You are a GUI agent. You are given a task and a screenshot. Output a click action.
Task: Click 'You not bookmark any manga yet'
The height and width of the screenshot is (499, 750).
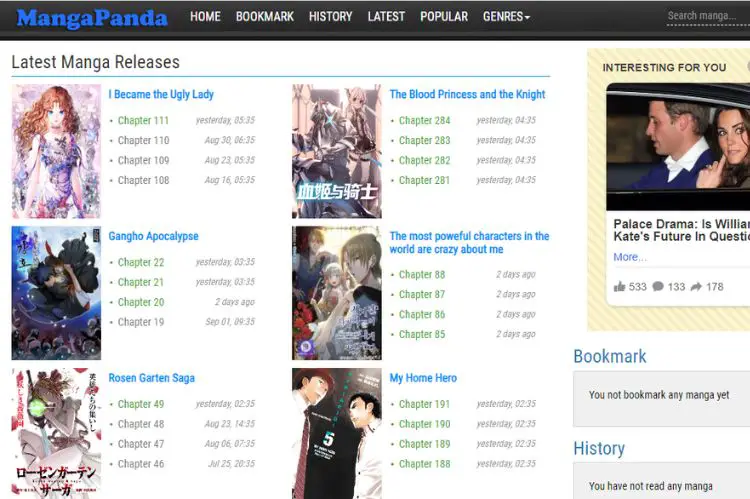[x=659, y=395]
